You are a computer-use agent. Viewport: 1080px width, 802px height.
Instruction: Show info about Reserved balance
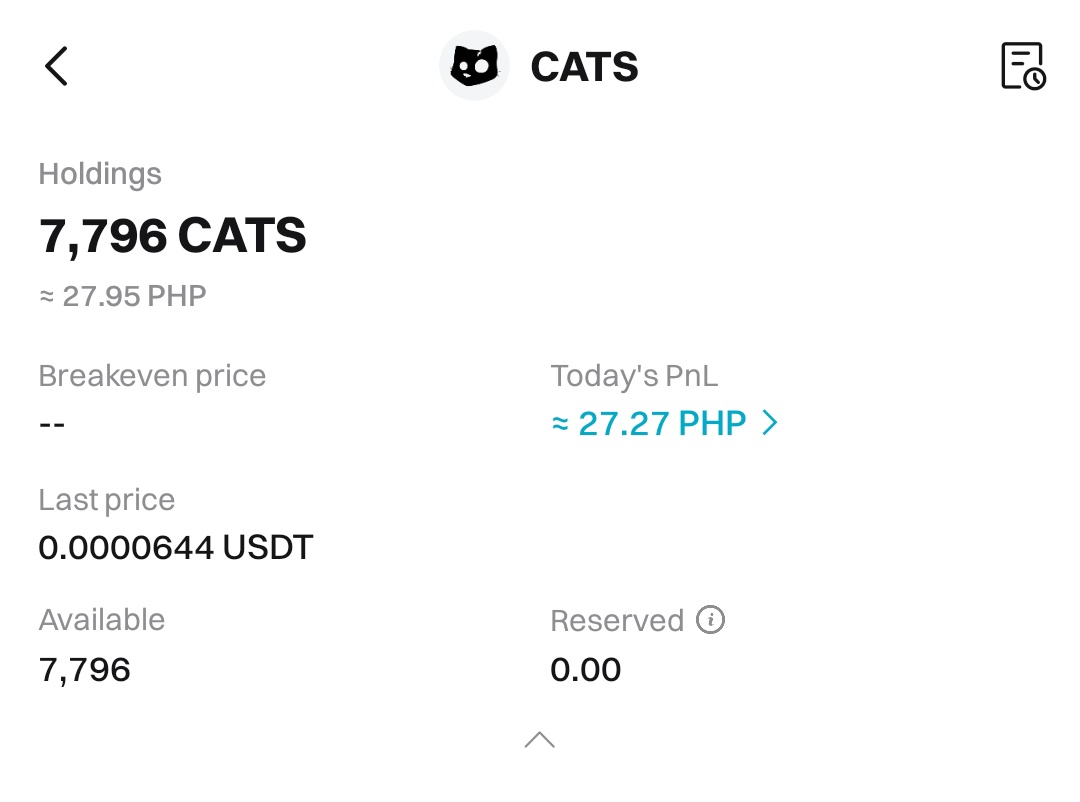click(710, 620)
